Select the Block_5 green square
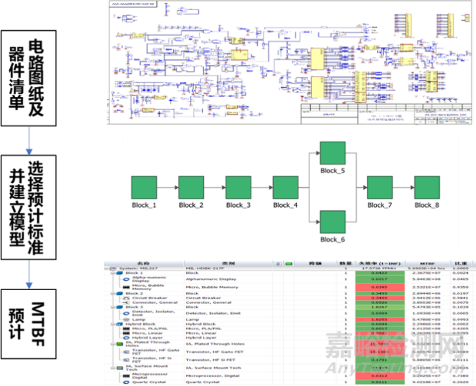 (x=333, y=153)
